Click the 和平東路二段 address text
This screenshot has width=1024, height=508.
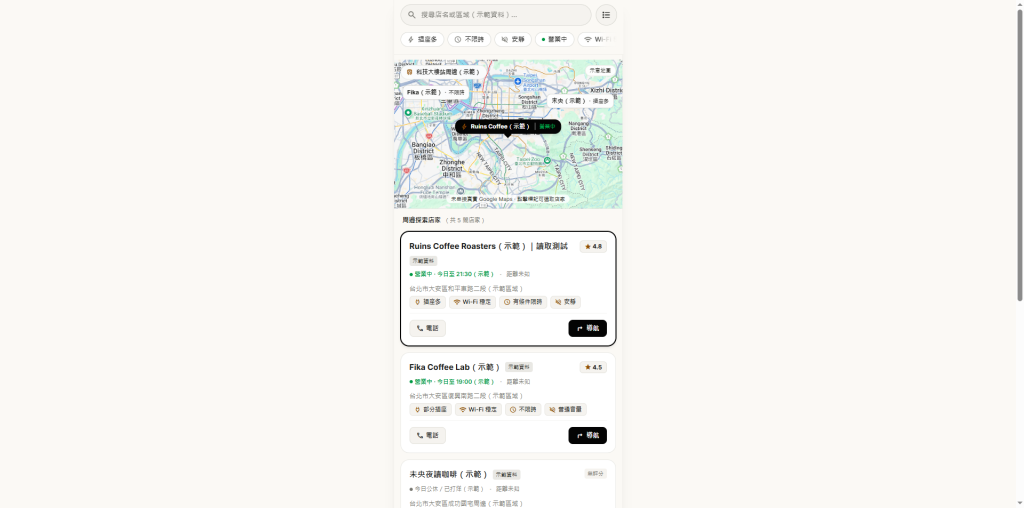(466, 289)
